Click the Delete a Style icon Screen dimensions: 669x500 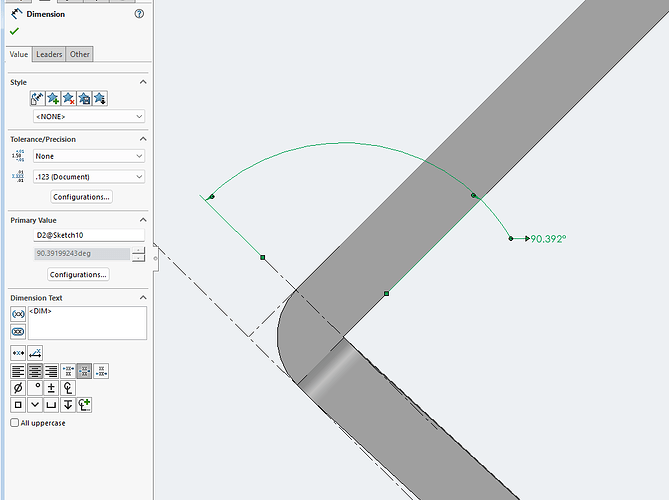[x=69, y=98]
